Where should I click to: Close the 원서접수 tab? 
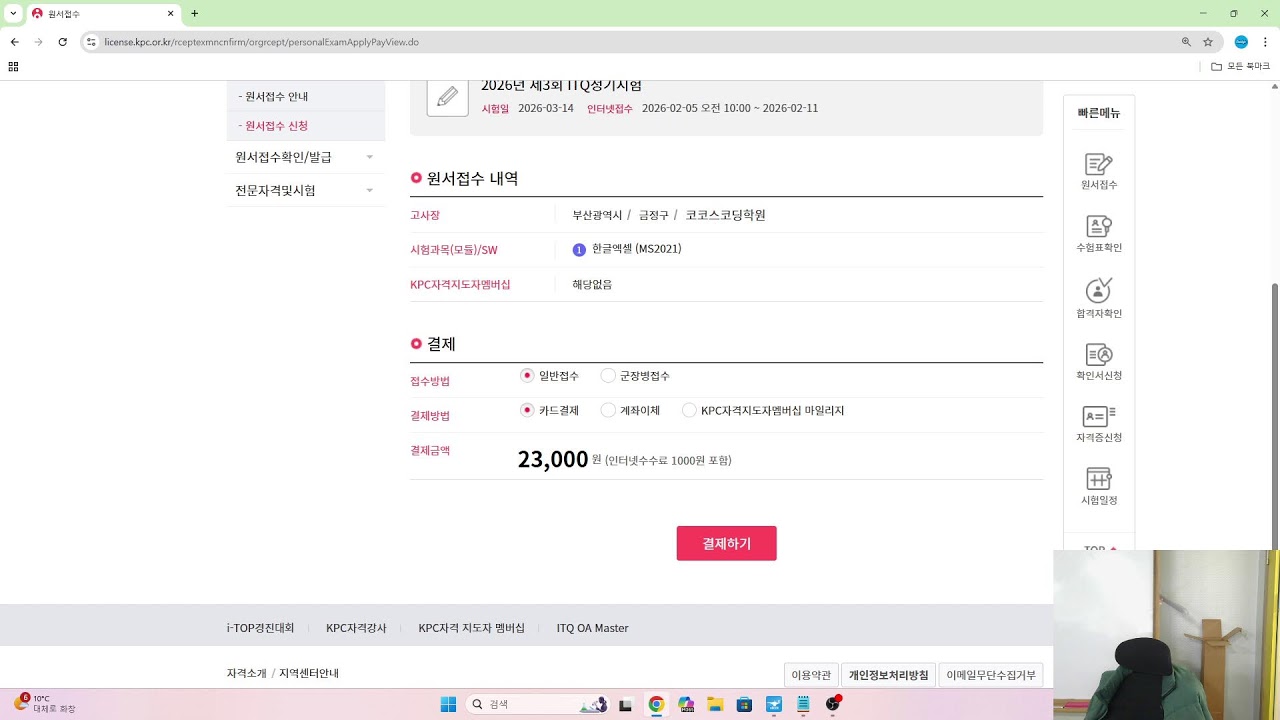click(171, 14)
